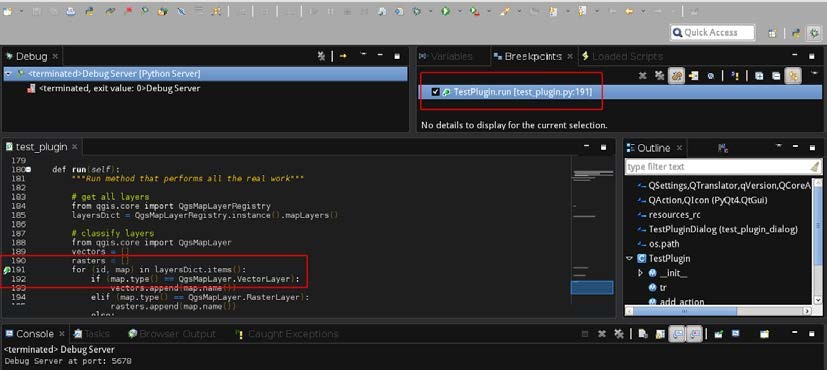Expand the __init__ node in Outline

(640, 273)
